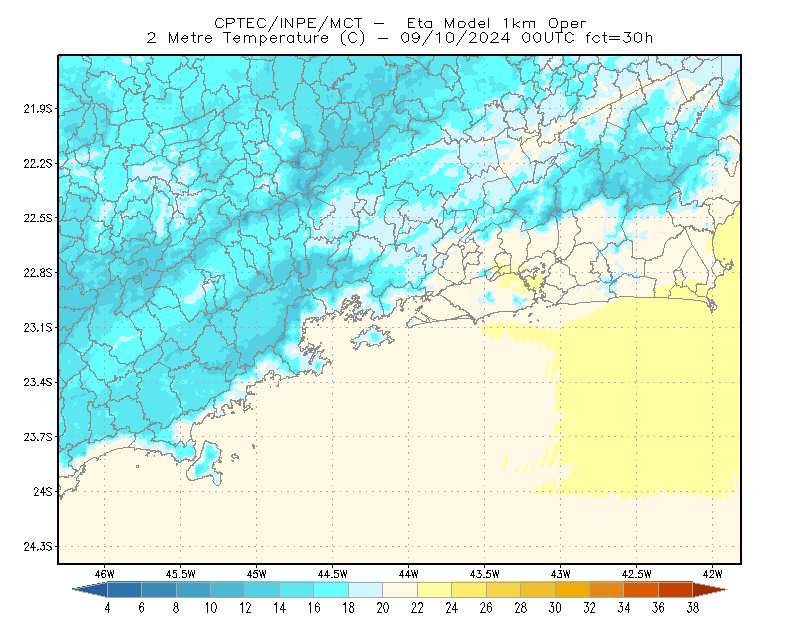This screenshot has height=618, width=800.
Task: Click the 22.5S latitude label
Action: (38, 218)
